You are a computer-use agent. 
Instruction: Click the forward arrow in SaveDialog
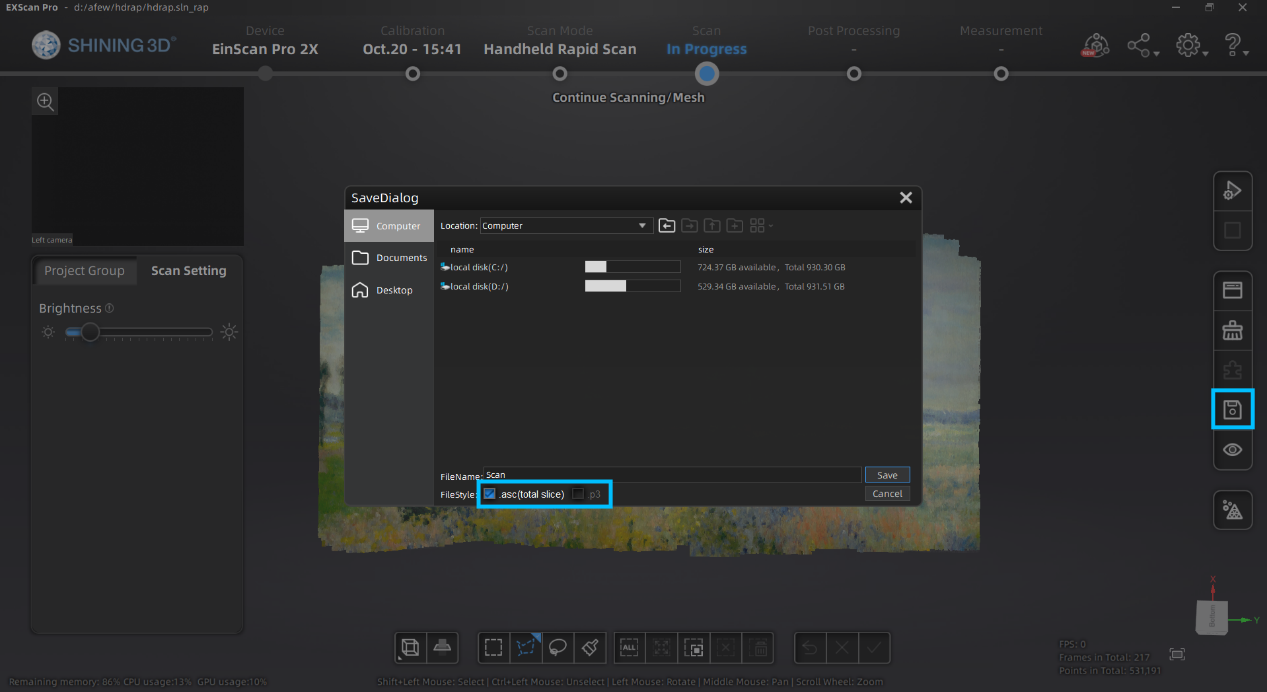689,226
